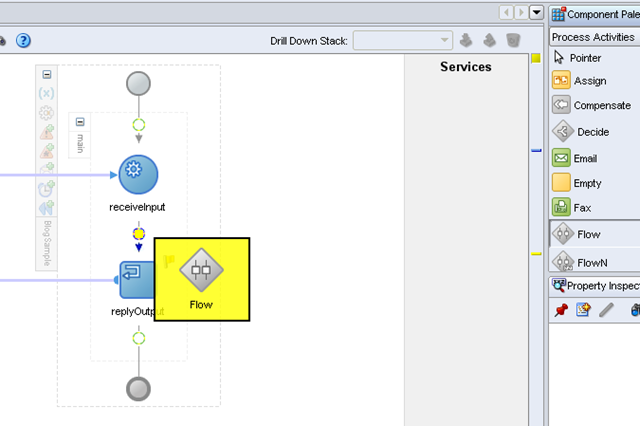This screenshot has height=426, width=640.
Task: Click the replyOutput activity node
Action: [137, 280]
